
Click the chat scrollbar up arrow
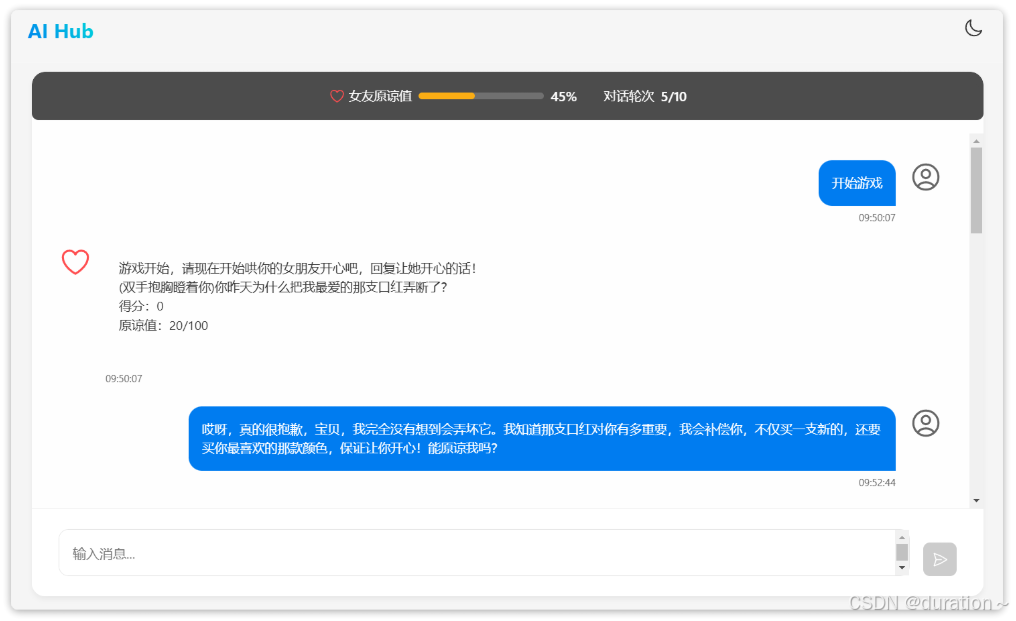coord(976,141)
